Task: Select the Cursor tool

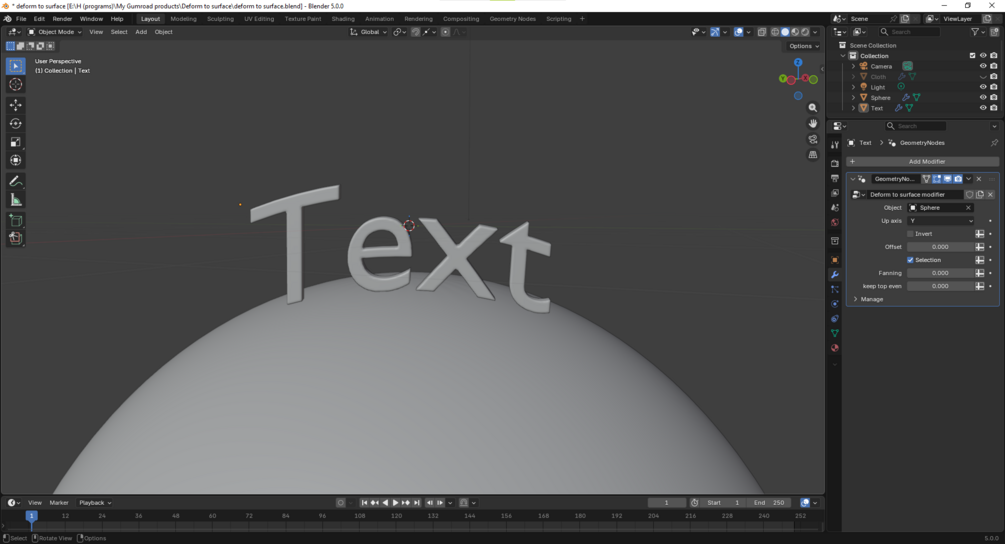Action: point(16,85)
